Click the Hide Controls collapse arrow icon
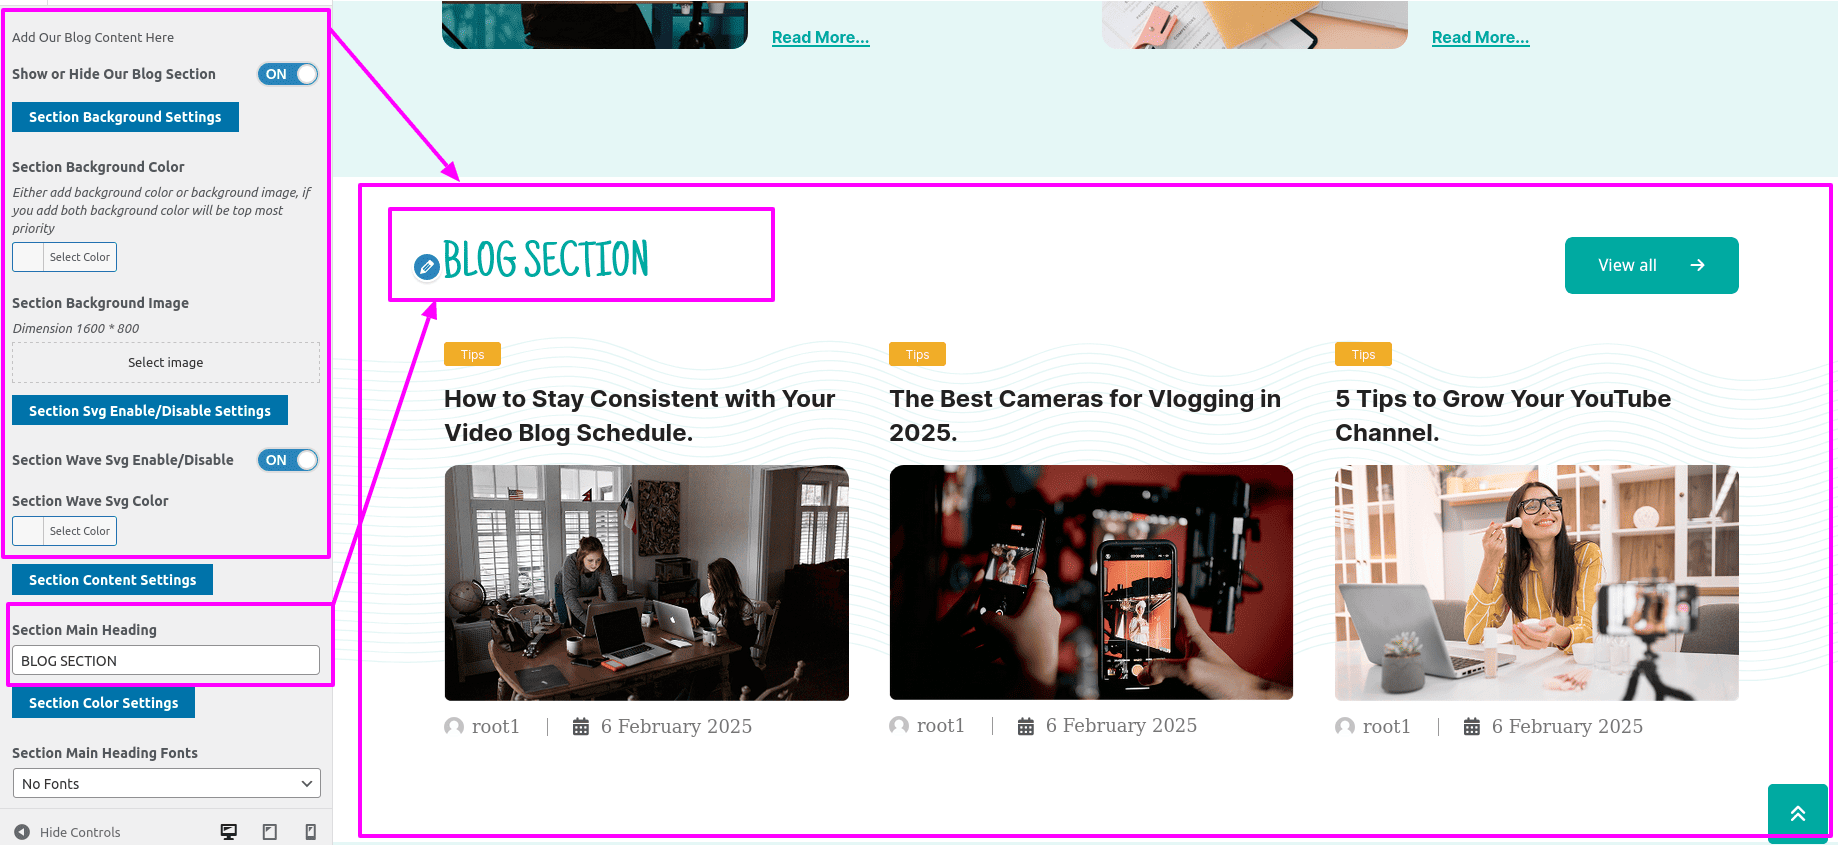The width and height of the screenshot is (1838, 845). [22, 832]
